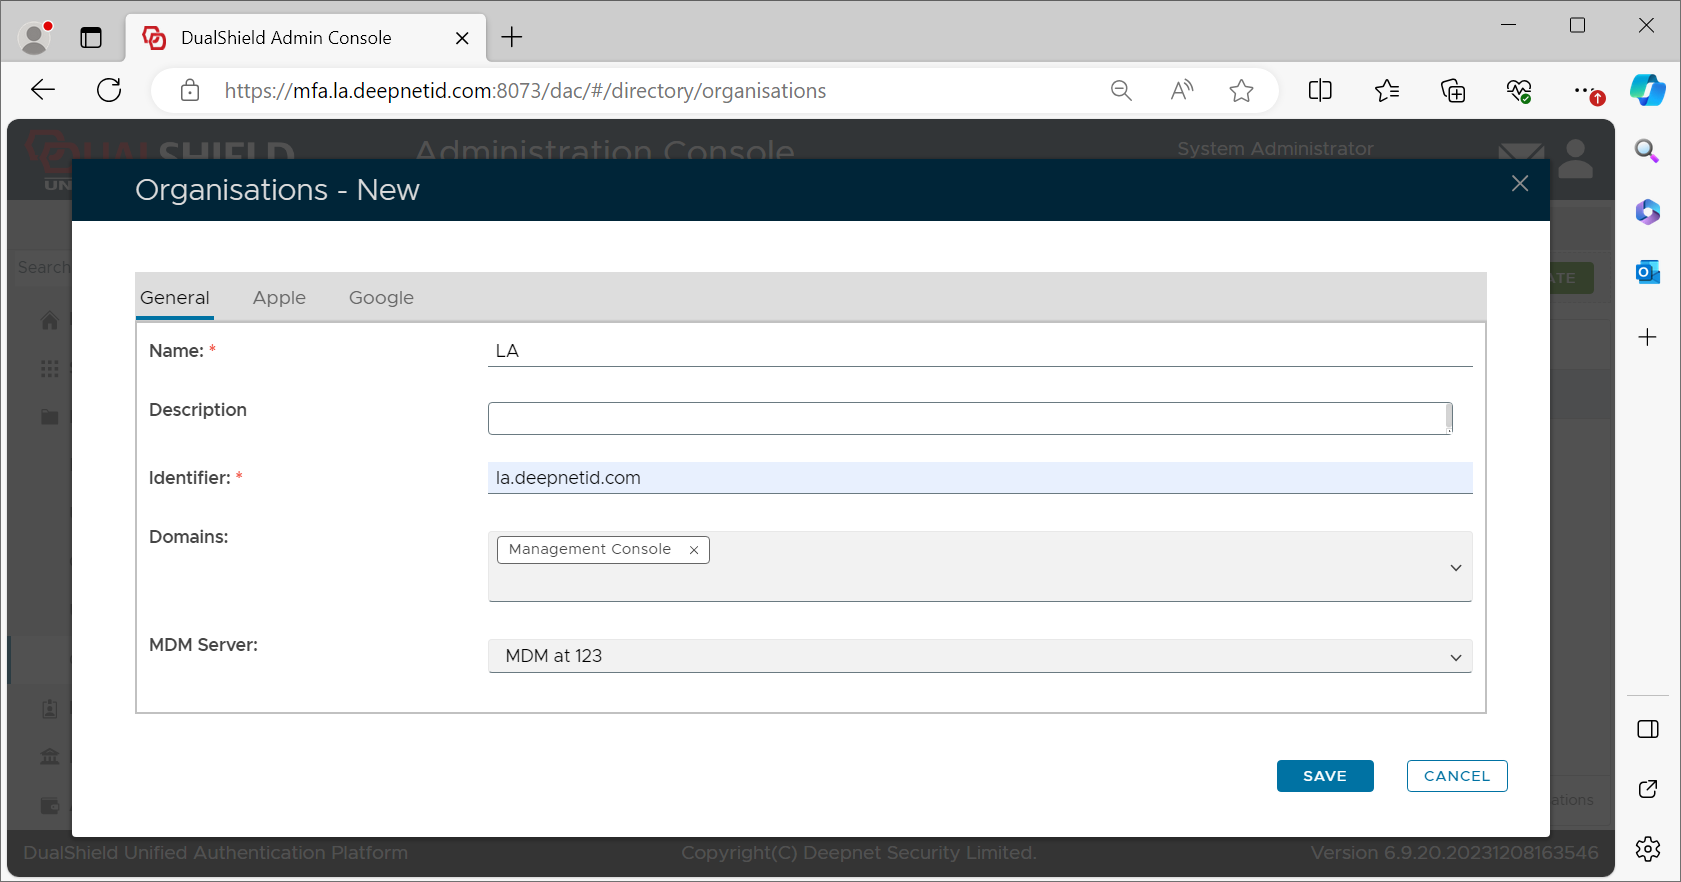This screenshot has height=882, width=1681.
Task: Switch to the Google tab
Action: 381,298
